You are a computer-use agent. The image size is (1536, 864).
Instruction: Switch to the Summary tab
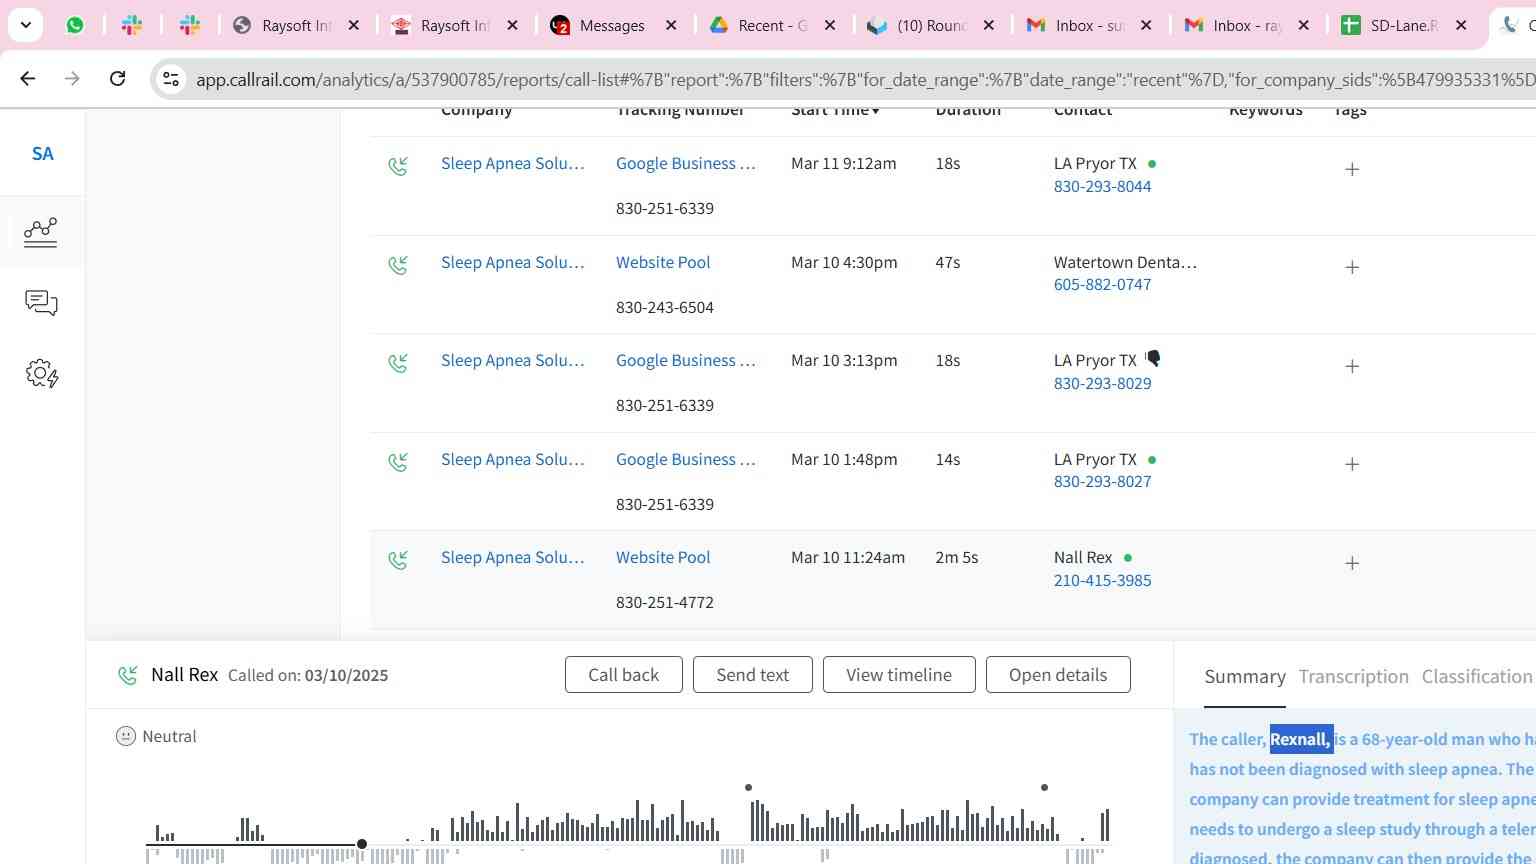[1245, 677]
